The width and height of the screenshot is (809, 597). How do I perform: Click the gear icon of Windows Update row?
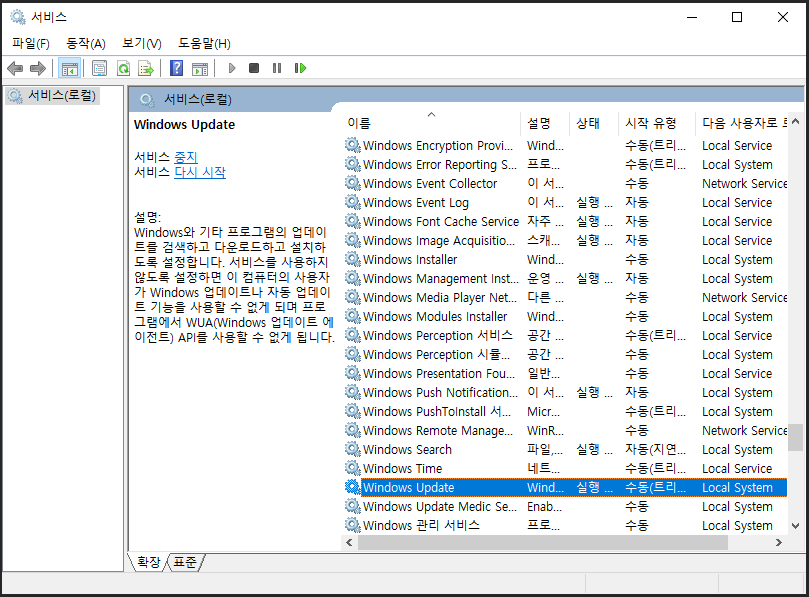(352, 487)
